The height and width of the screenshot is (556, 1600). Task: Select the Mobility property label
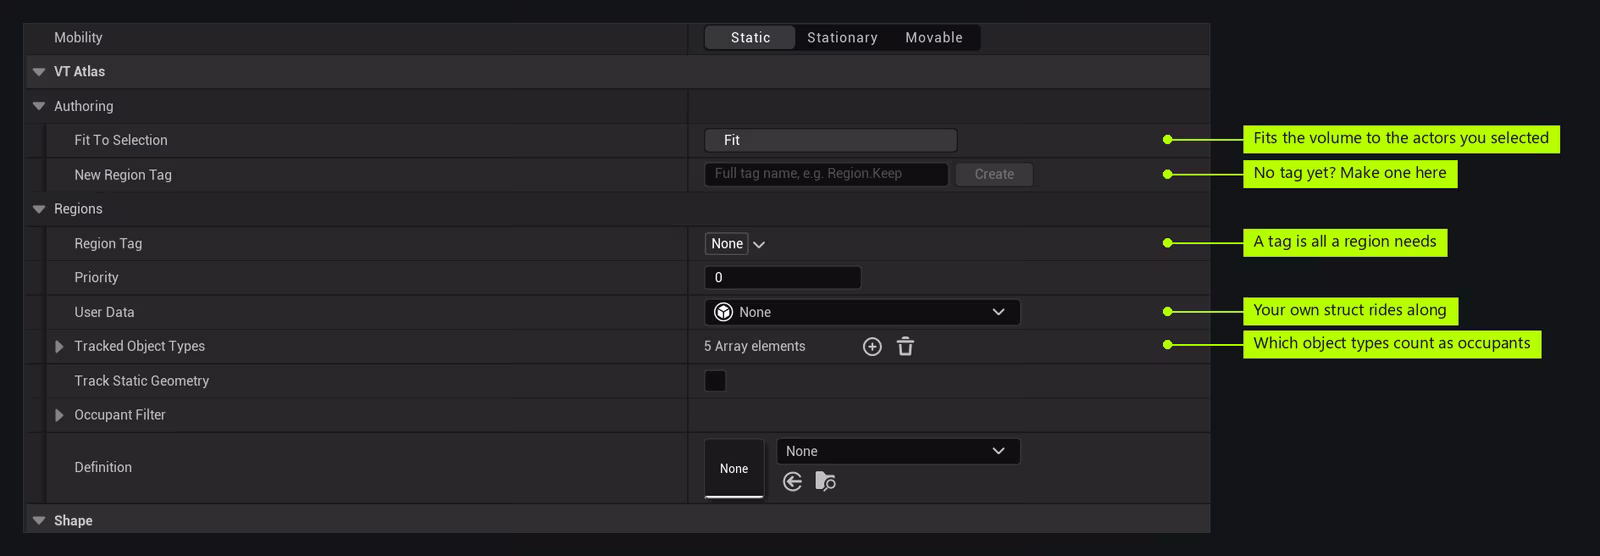78,37
